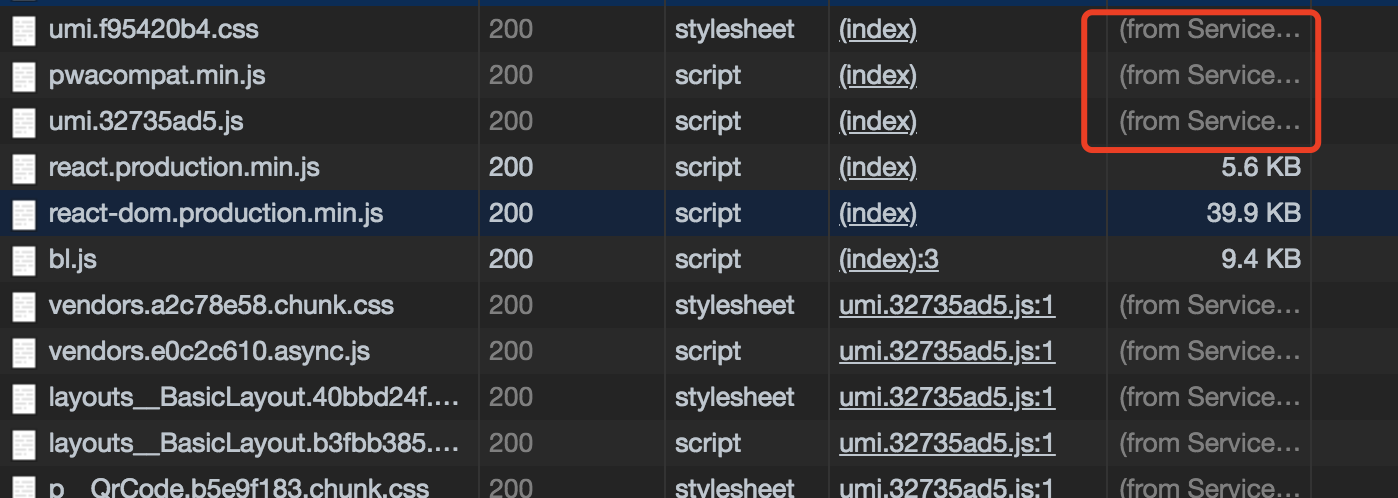Click the 200 status of pwacompat.min.js
The height and width of the screenshot is (498, 1398).
pyautogui.click(x=511, y=76)
